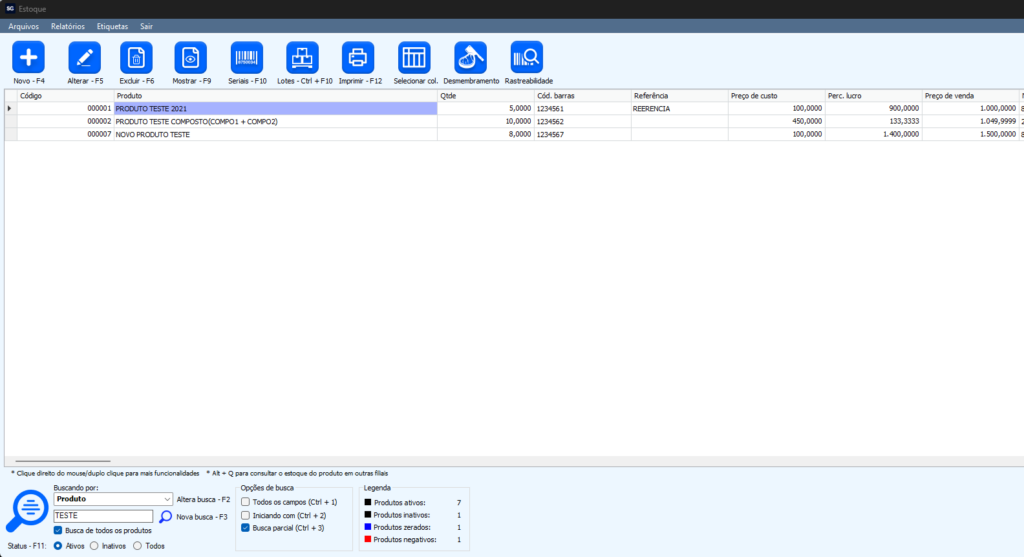
Task: Enable Todos os campos (Ctrl + 1)
Action: point(246,502)
